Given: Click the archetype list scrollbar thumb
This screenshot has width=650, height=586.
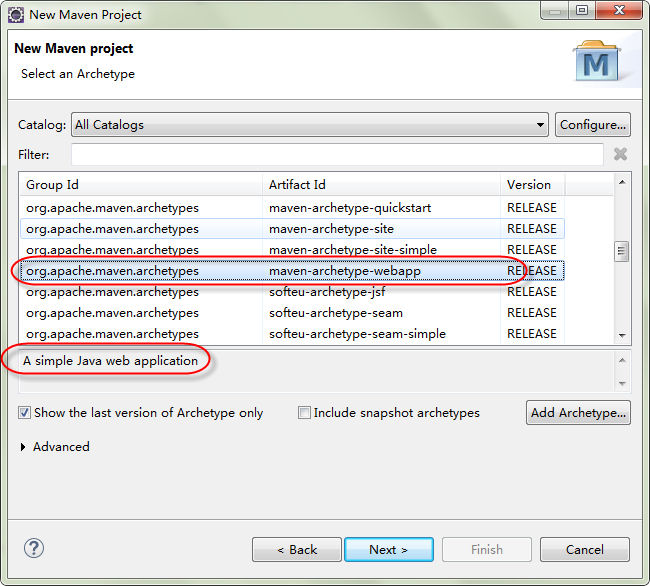Looking at the screenshot, I should (621, 251).
